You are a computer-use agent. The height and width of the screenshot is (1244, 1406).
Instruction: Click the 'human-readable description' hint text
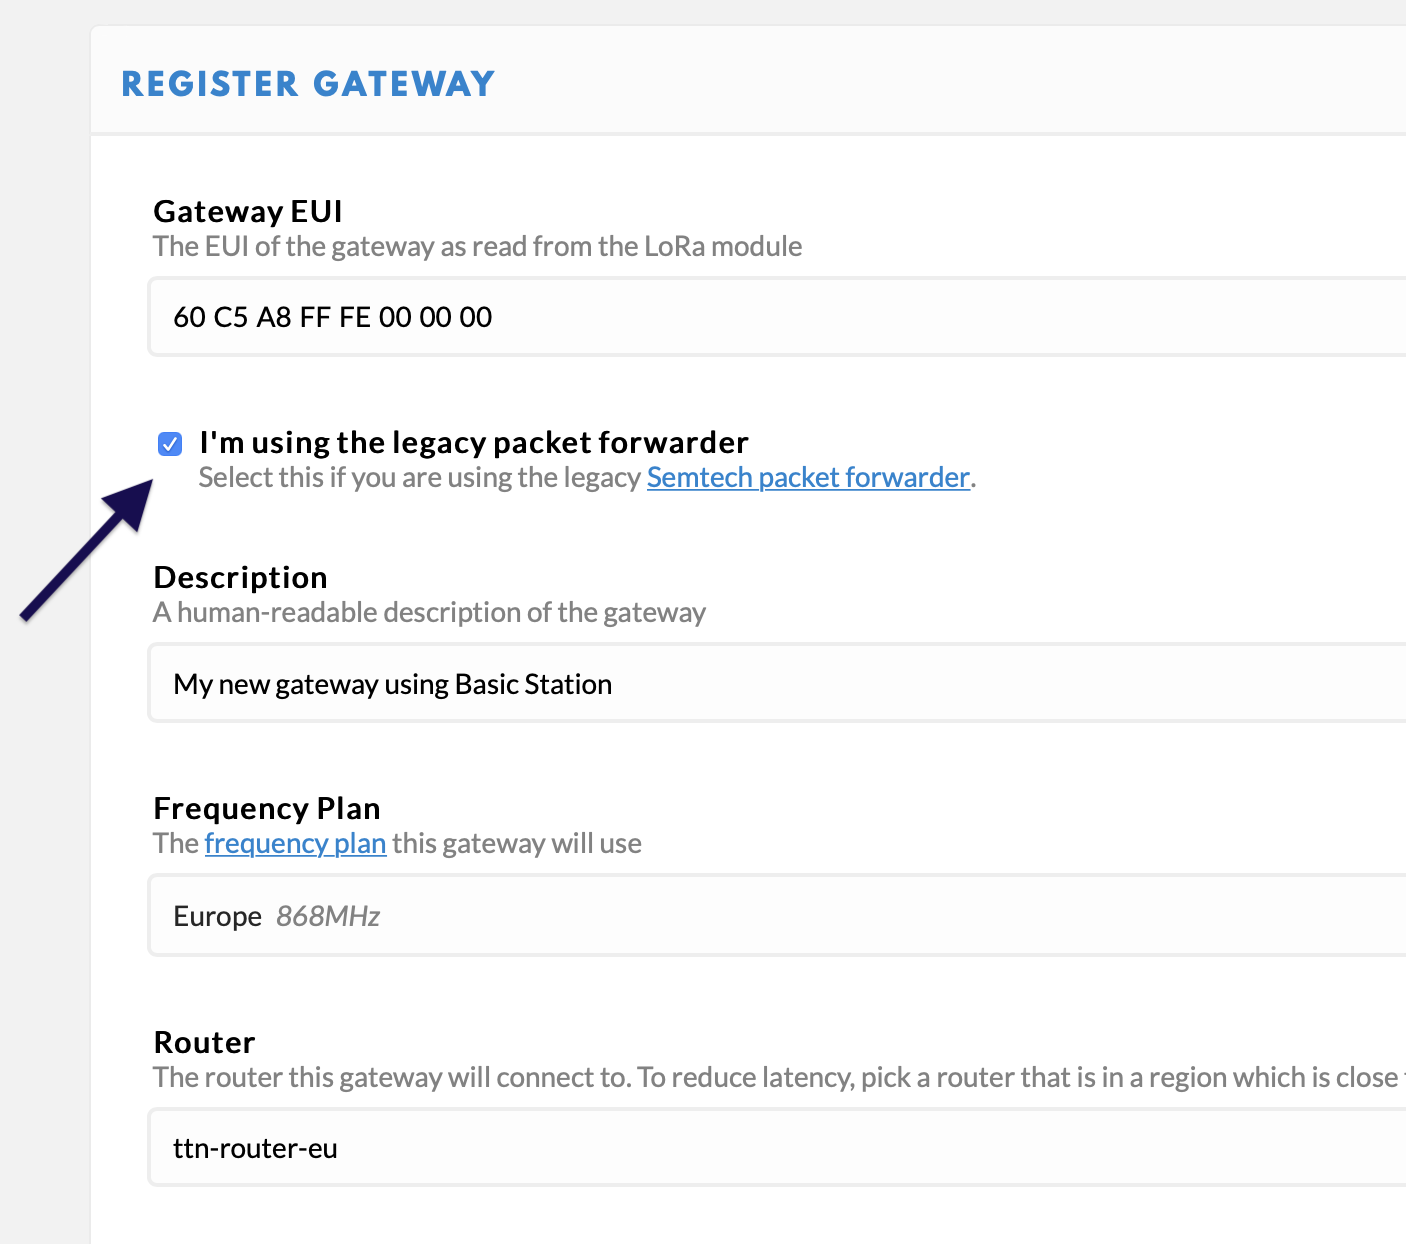[x=429, y=613]
